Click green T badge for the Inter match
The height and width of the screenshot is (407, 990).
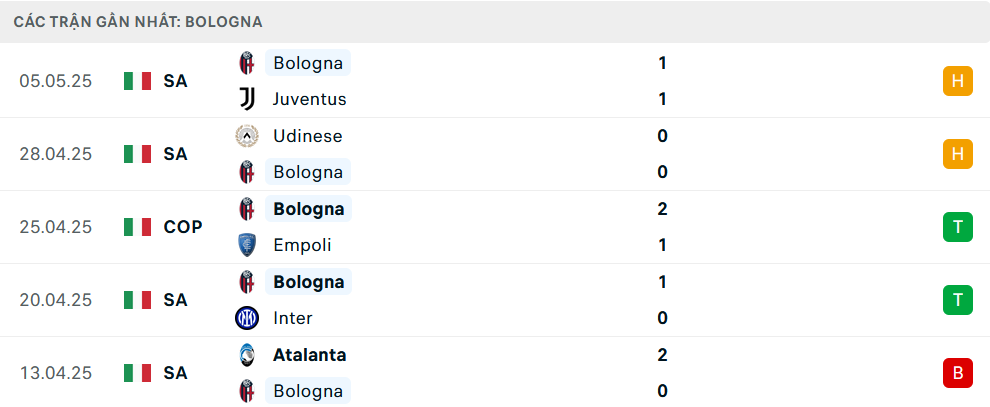coord(958,300)
